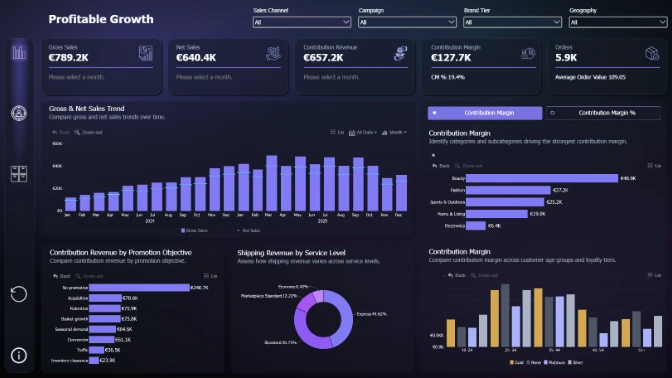Click the Orders 5.9K value
Image resolution: width=672 pixels, height=378 pixels.
pos(566,58)
